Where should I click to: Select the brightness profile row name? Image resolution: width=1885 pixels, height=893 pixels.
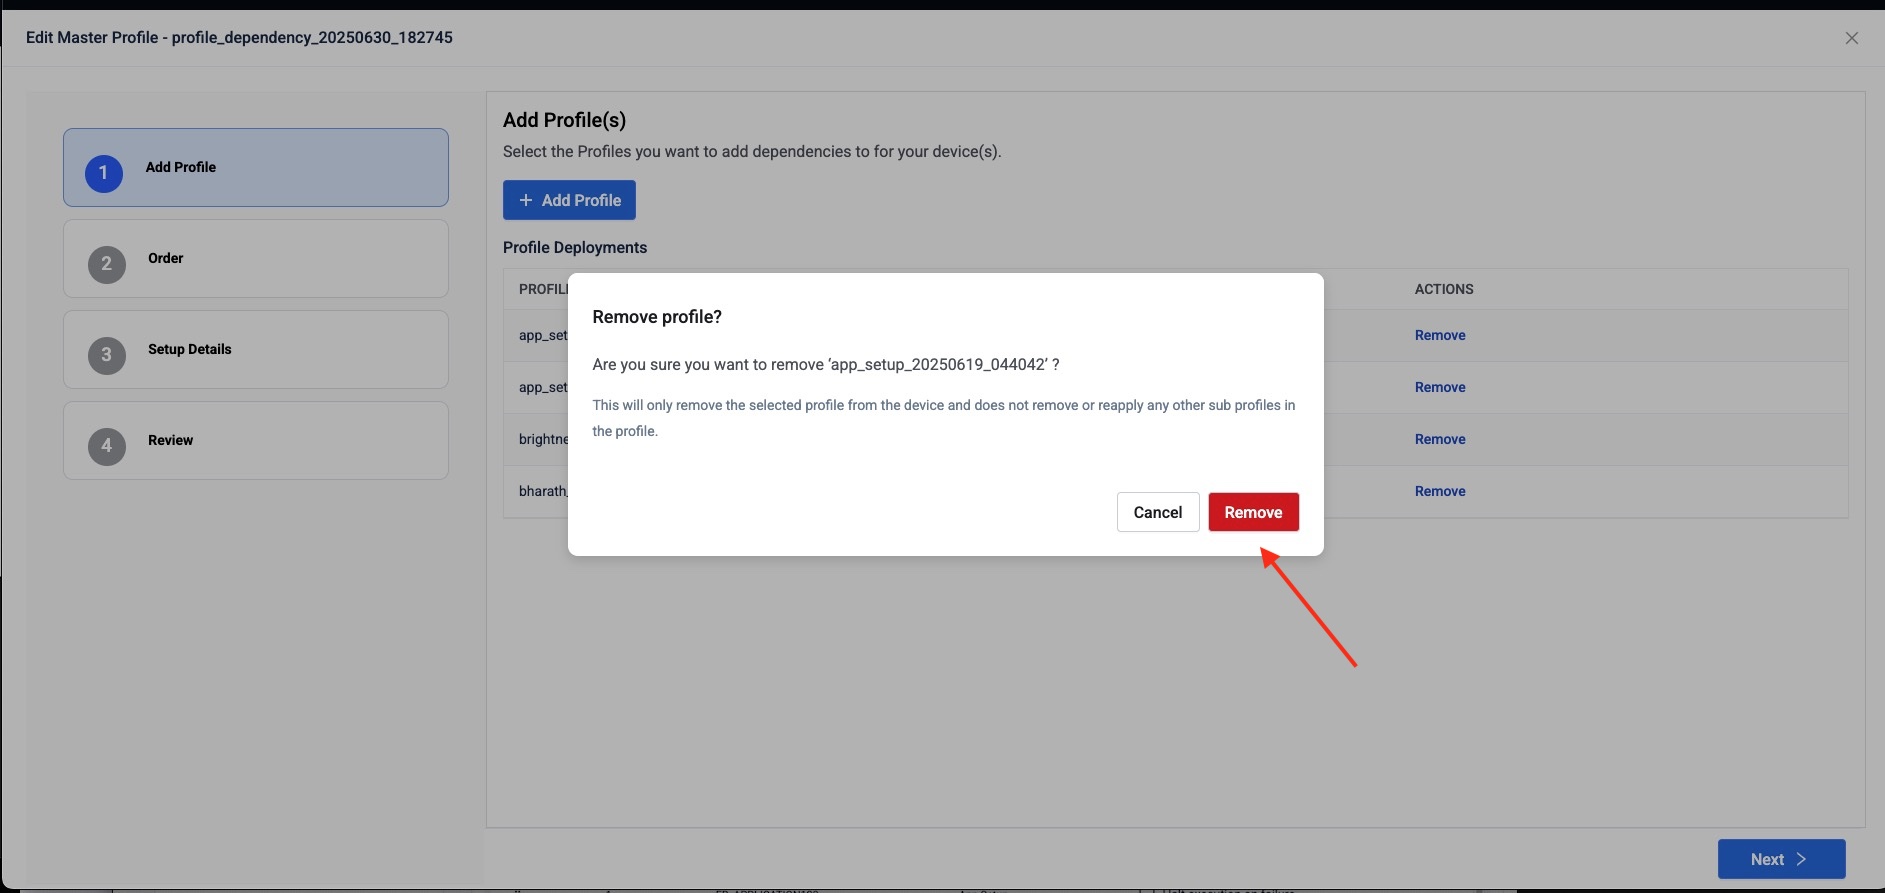(x=543, y=439)
